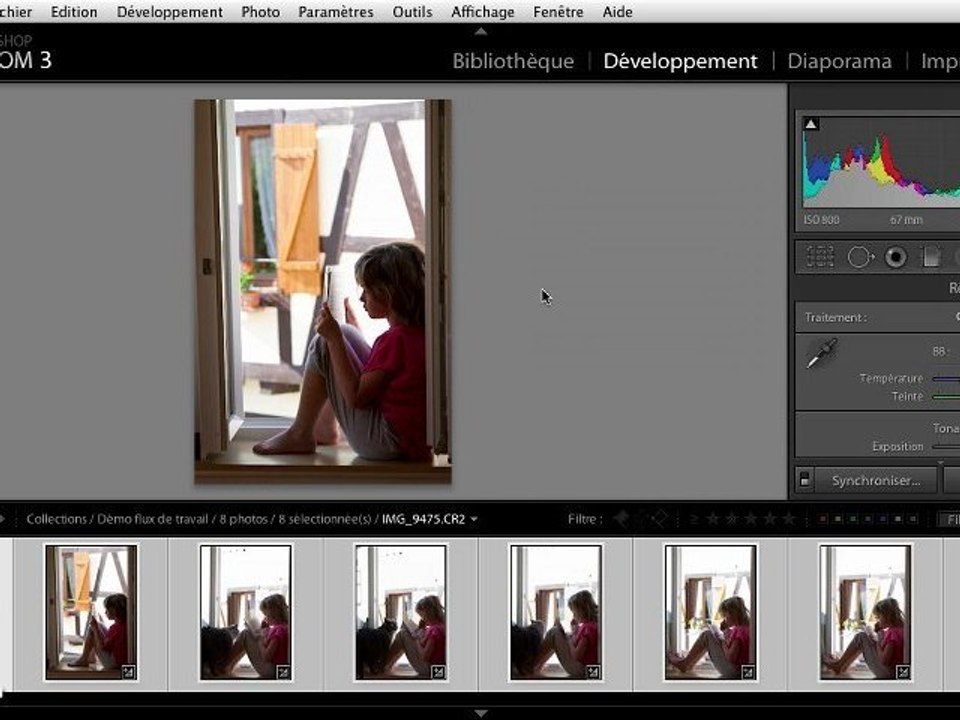This screenshot has width=960, height=720.
Task: Toggle shadow clipping triangle in histogram
Action: click(811, 124)
